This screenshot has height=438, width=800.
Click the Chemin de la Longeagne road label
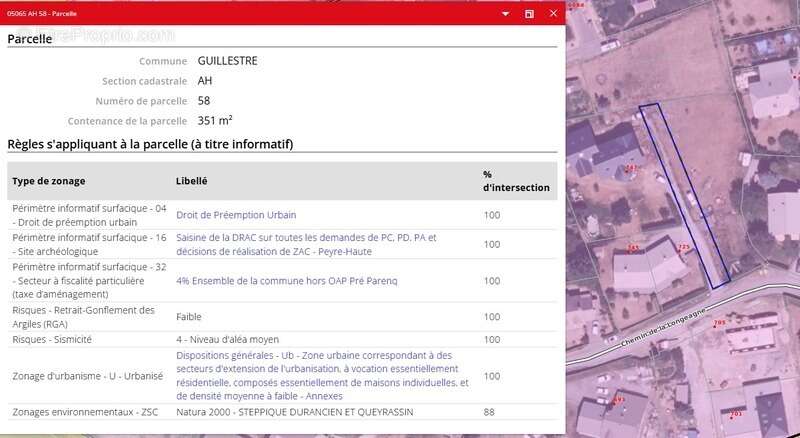[660, 326]
